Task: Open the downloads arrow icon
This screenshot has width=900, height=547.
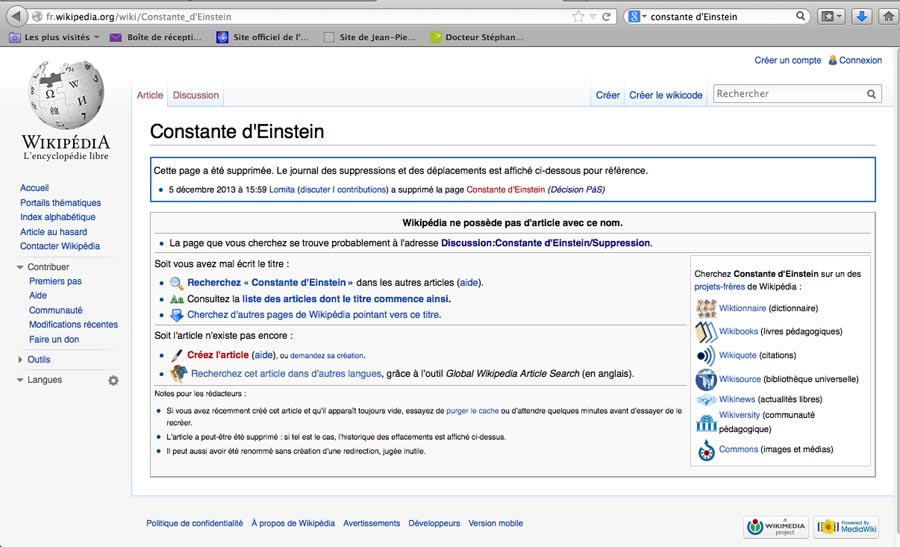Action: (861, 16)
